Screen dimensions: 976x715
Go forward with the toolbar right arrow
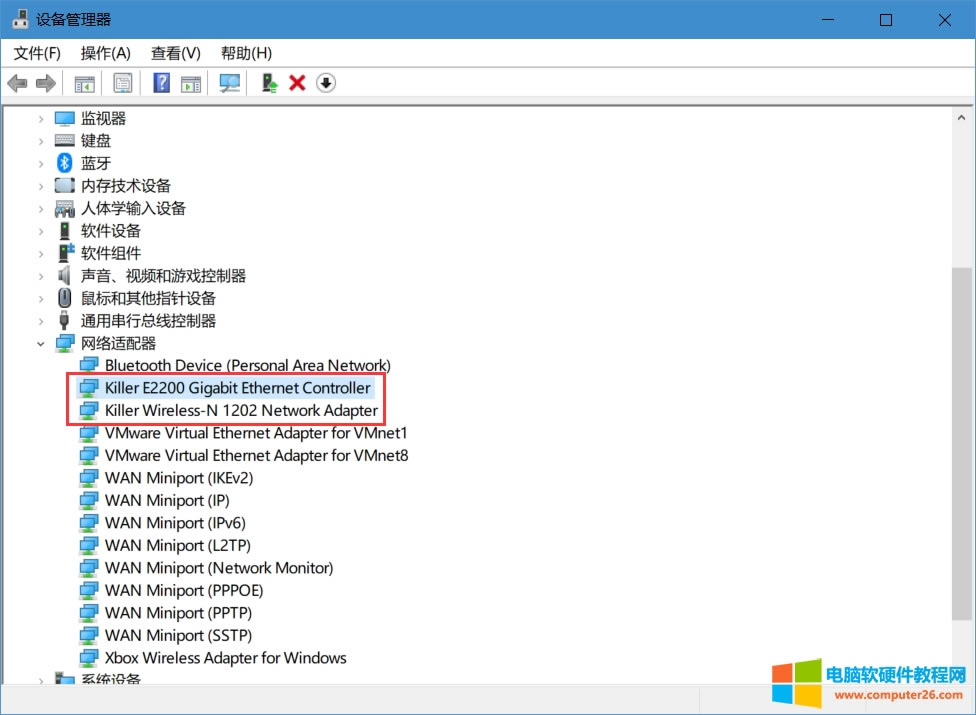point(45,83)
